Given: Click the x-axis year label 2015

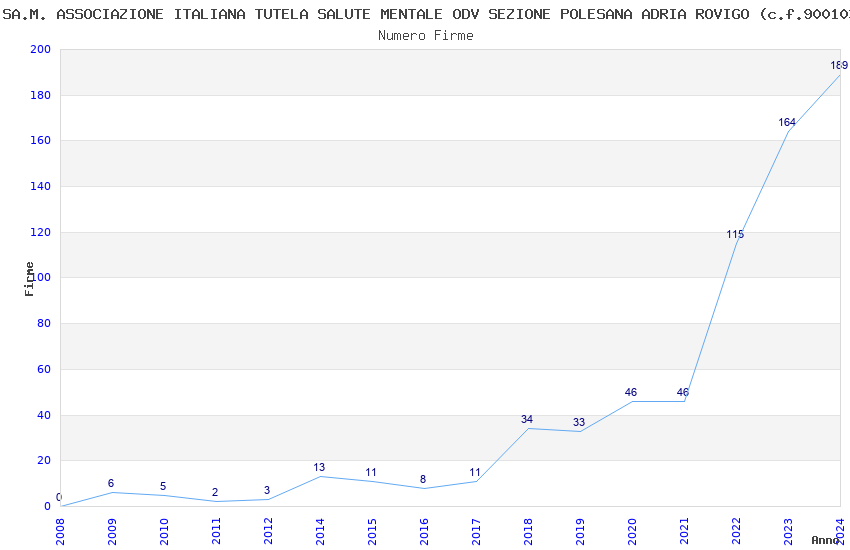Looking at the screenshot, I should coord(372,532).
